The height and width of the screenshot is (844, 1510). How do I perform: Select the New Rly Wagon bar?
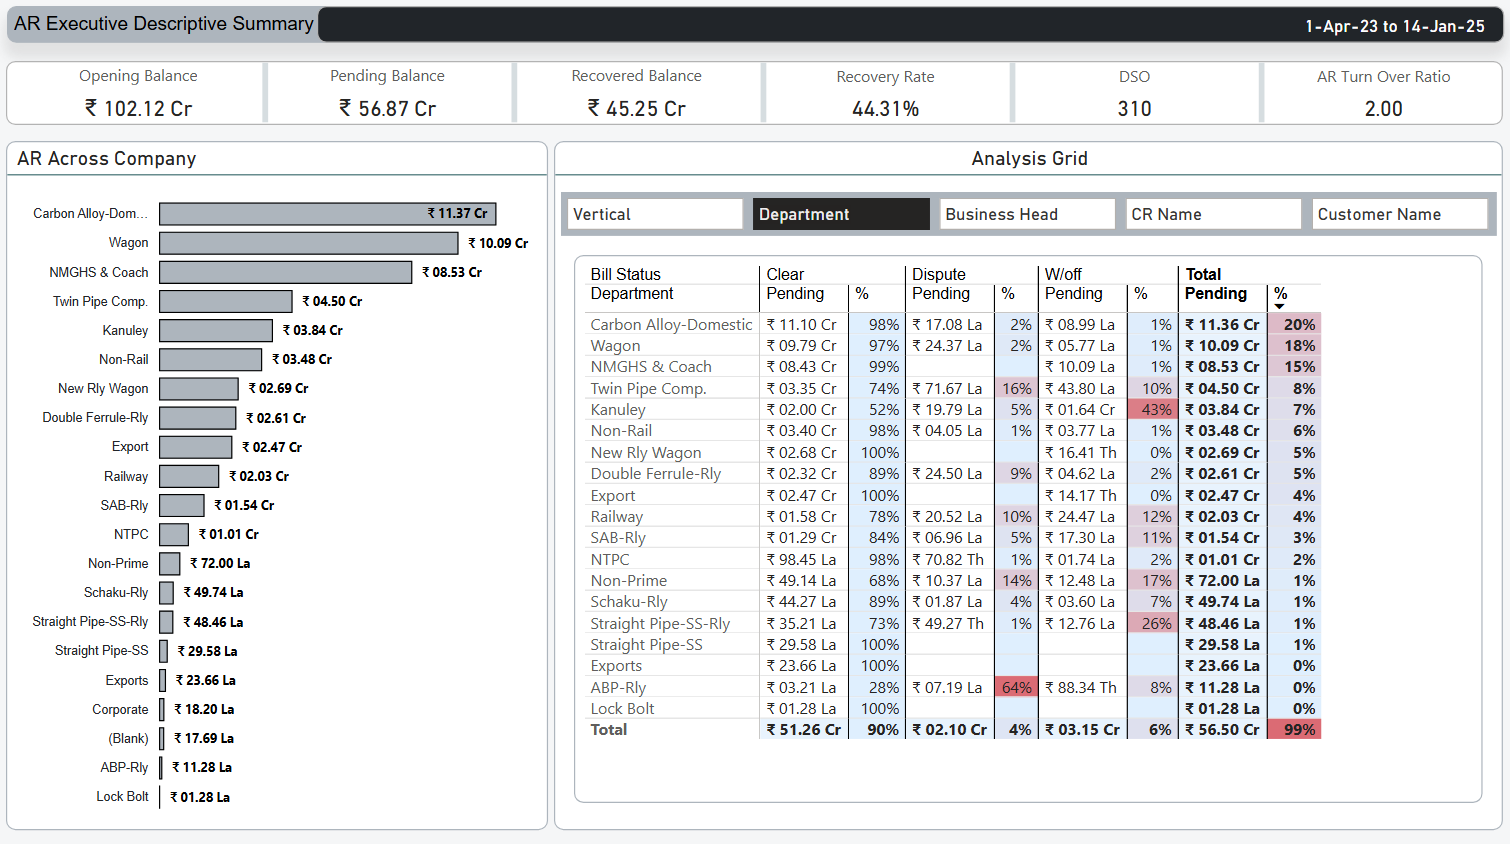199,388
